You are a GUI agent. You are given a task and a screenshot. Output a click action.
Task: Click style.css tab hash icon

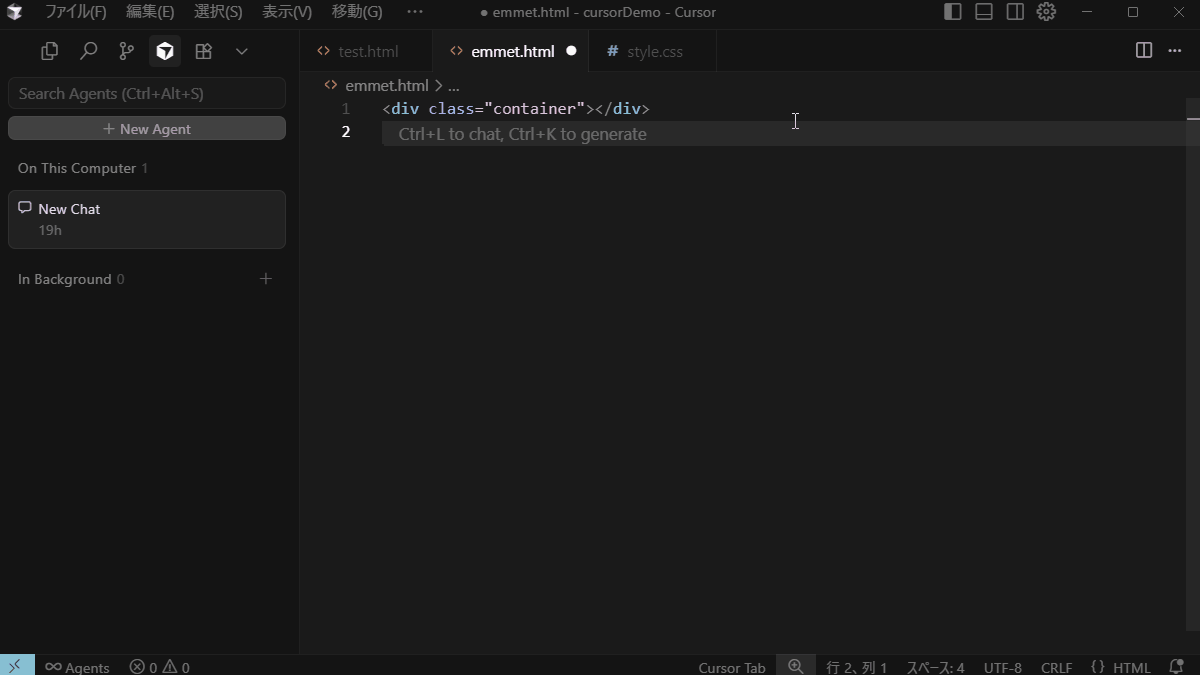coord(612,51)
